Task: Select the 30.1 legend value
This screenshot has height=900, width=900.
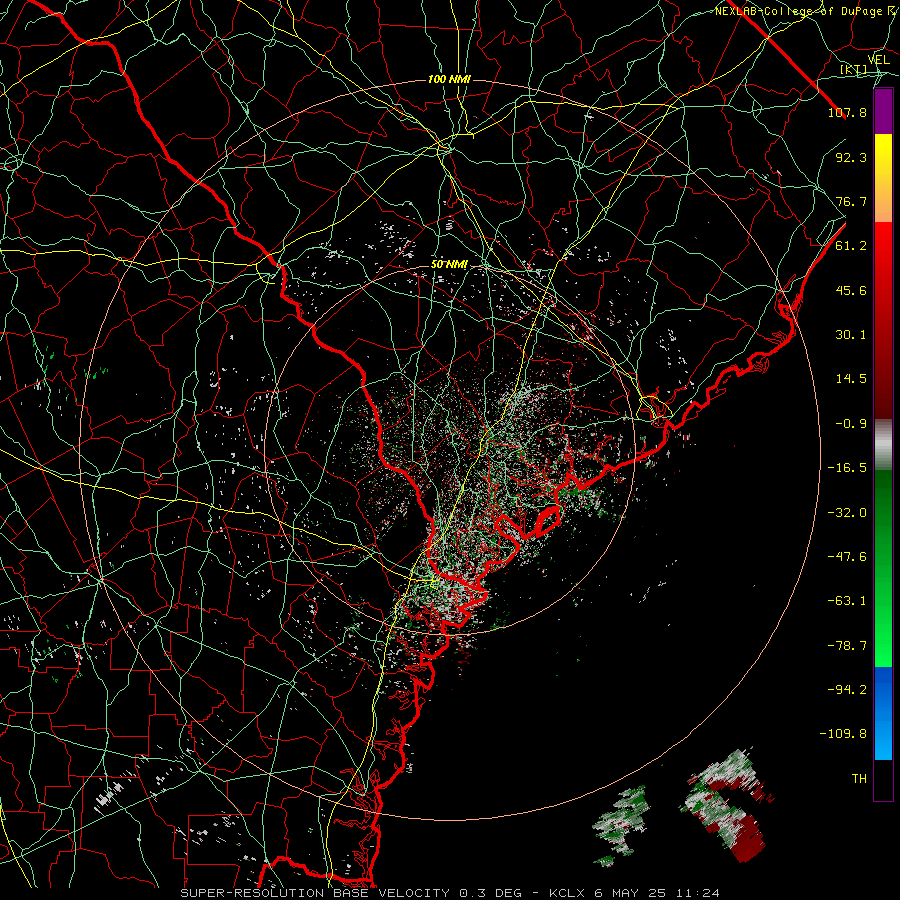Action: pos(851,335)
